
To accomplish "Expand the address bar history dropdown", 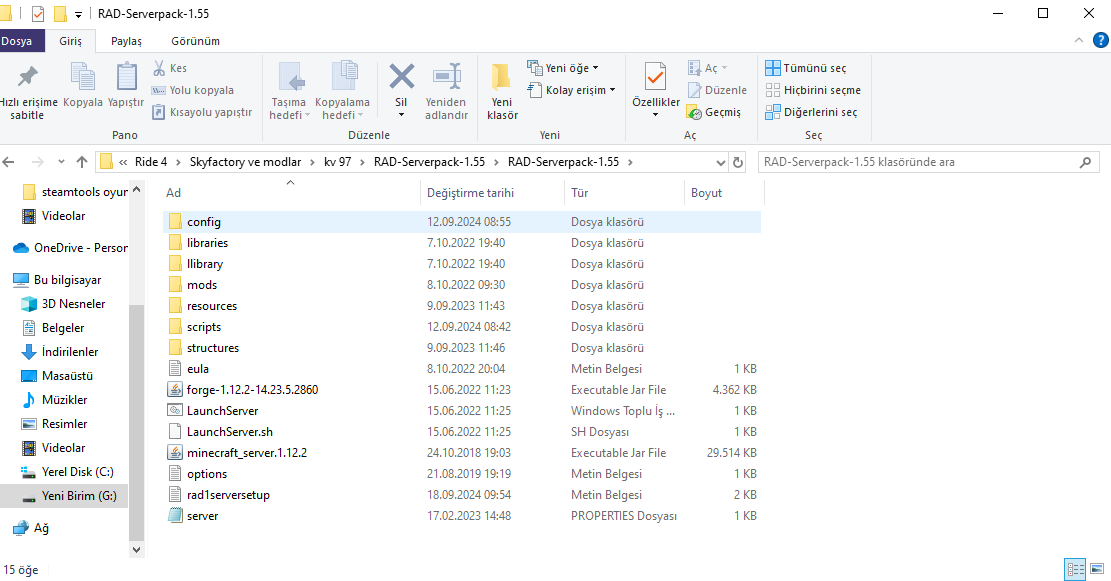I will pyautogui.click(x=721, y=162).
